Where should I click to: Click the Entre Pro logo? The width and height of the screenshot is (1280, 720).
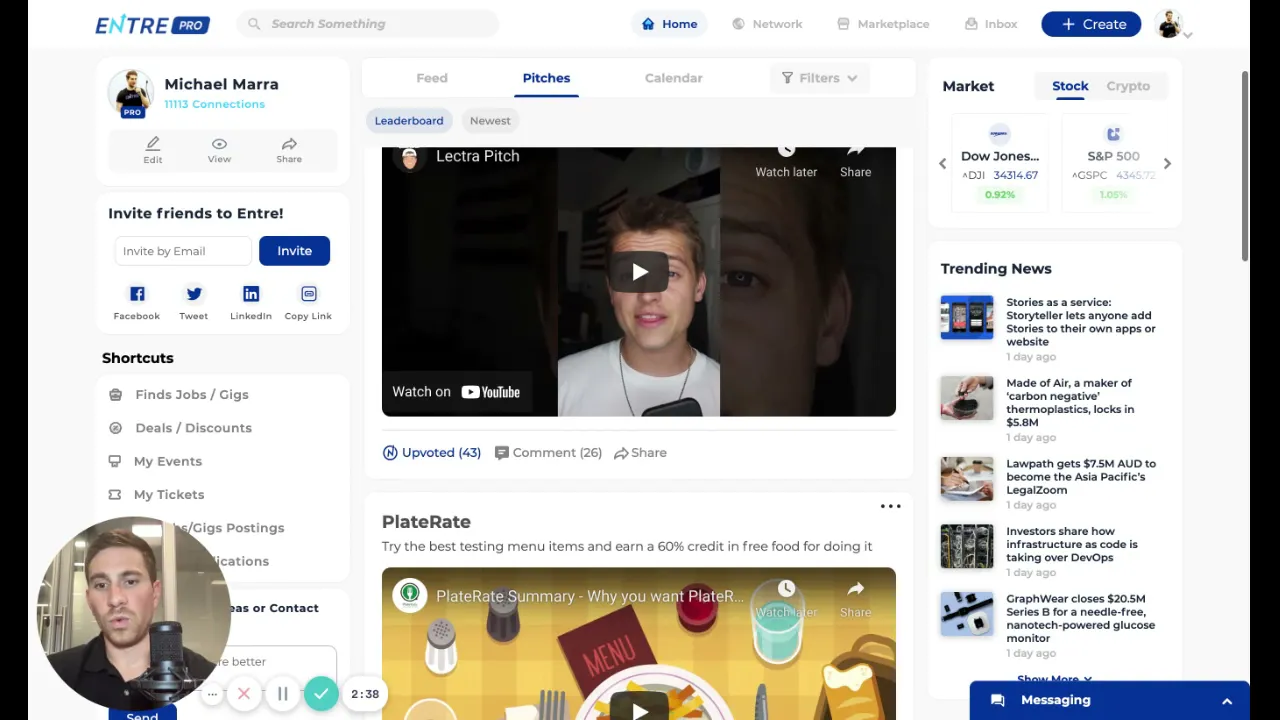pos(152,24)
